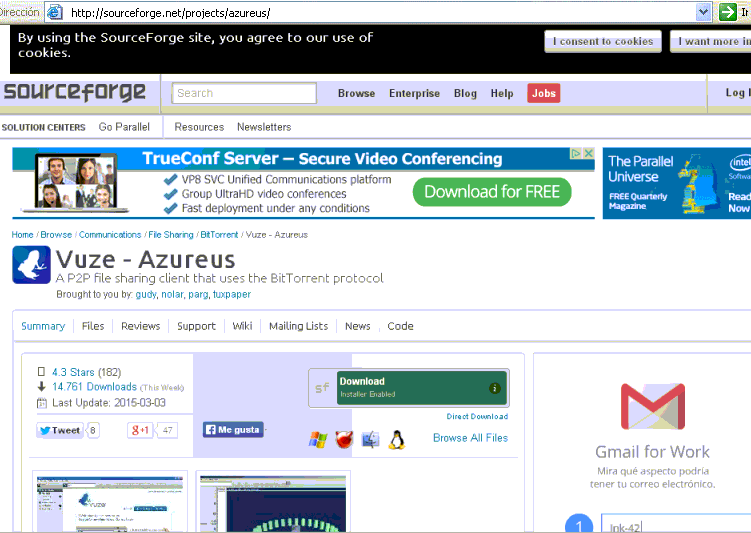Click the Direct Download link

[477, 417]
